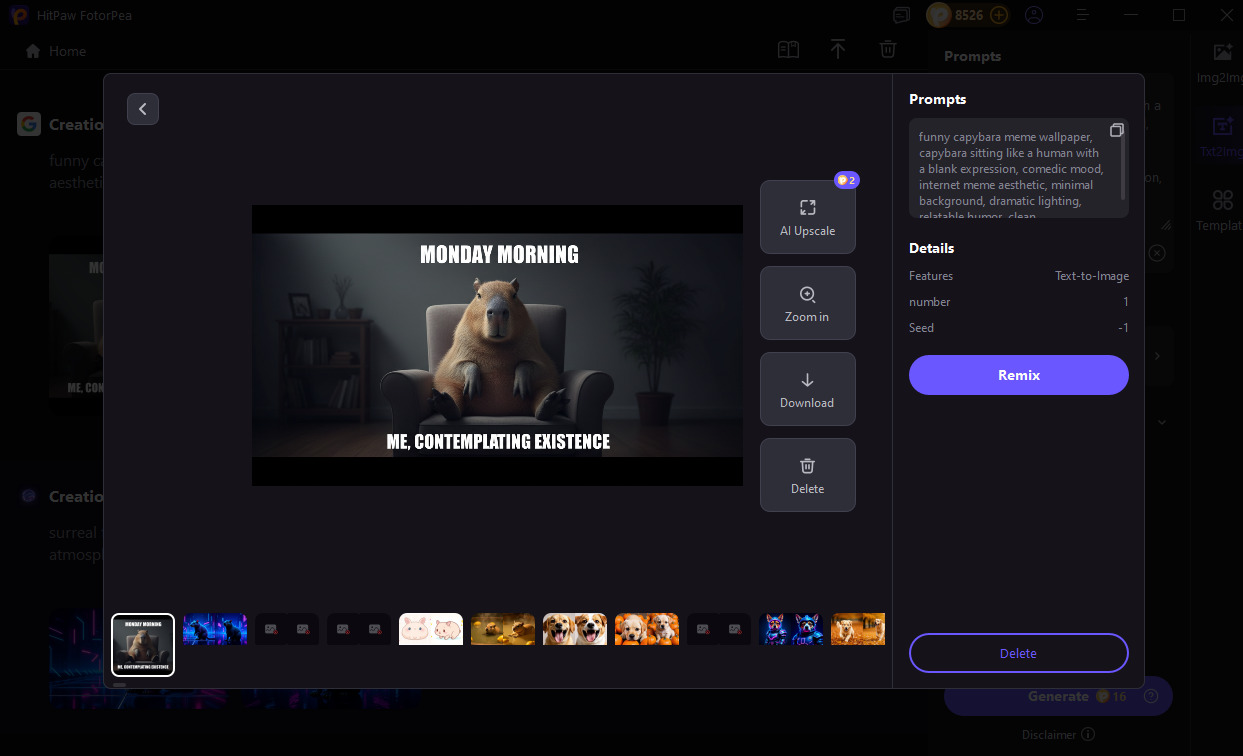Click Delete below the Download button

(x=807, y=475)
